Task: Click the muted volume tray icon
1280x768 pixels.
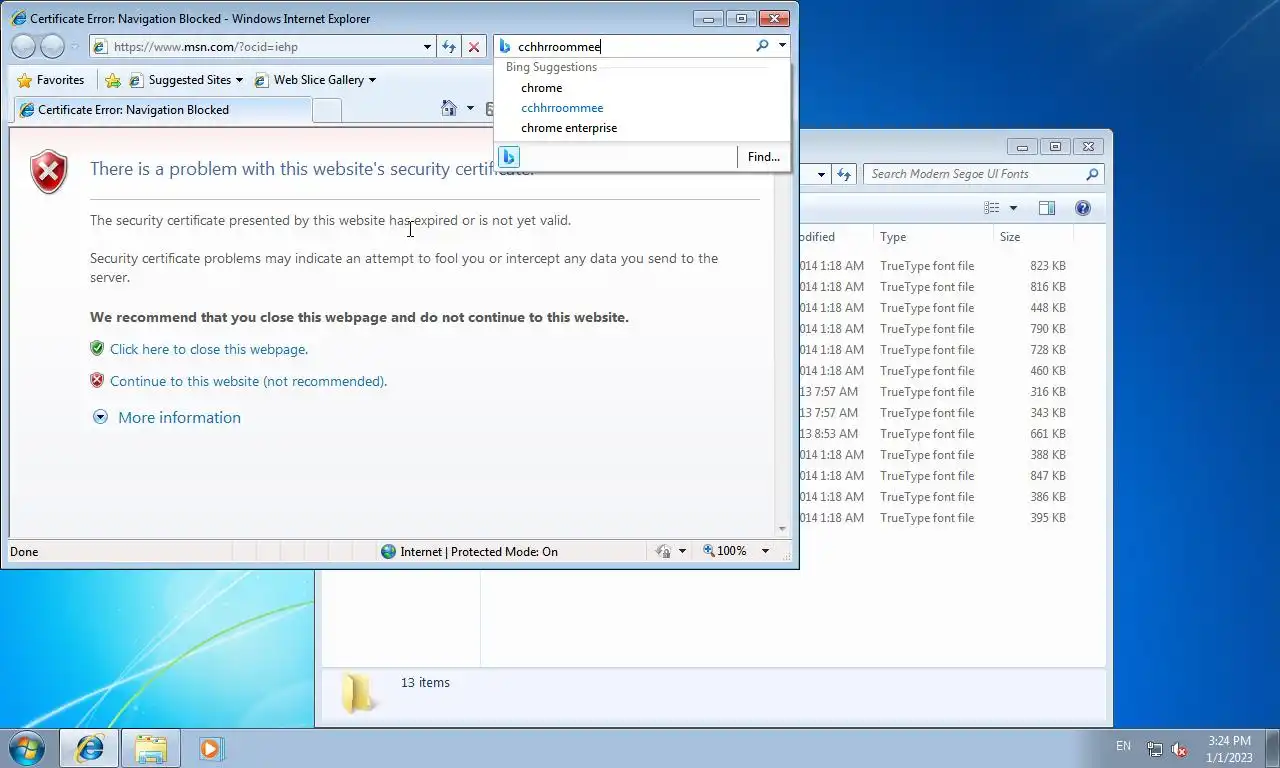Action: (1179, 749)
